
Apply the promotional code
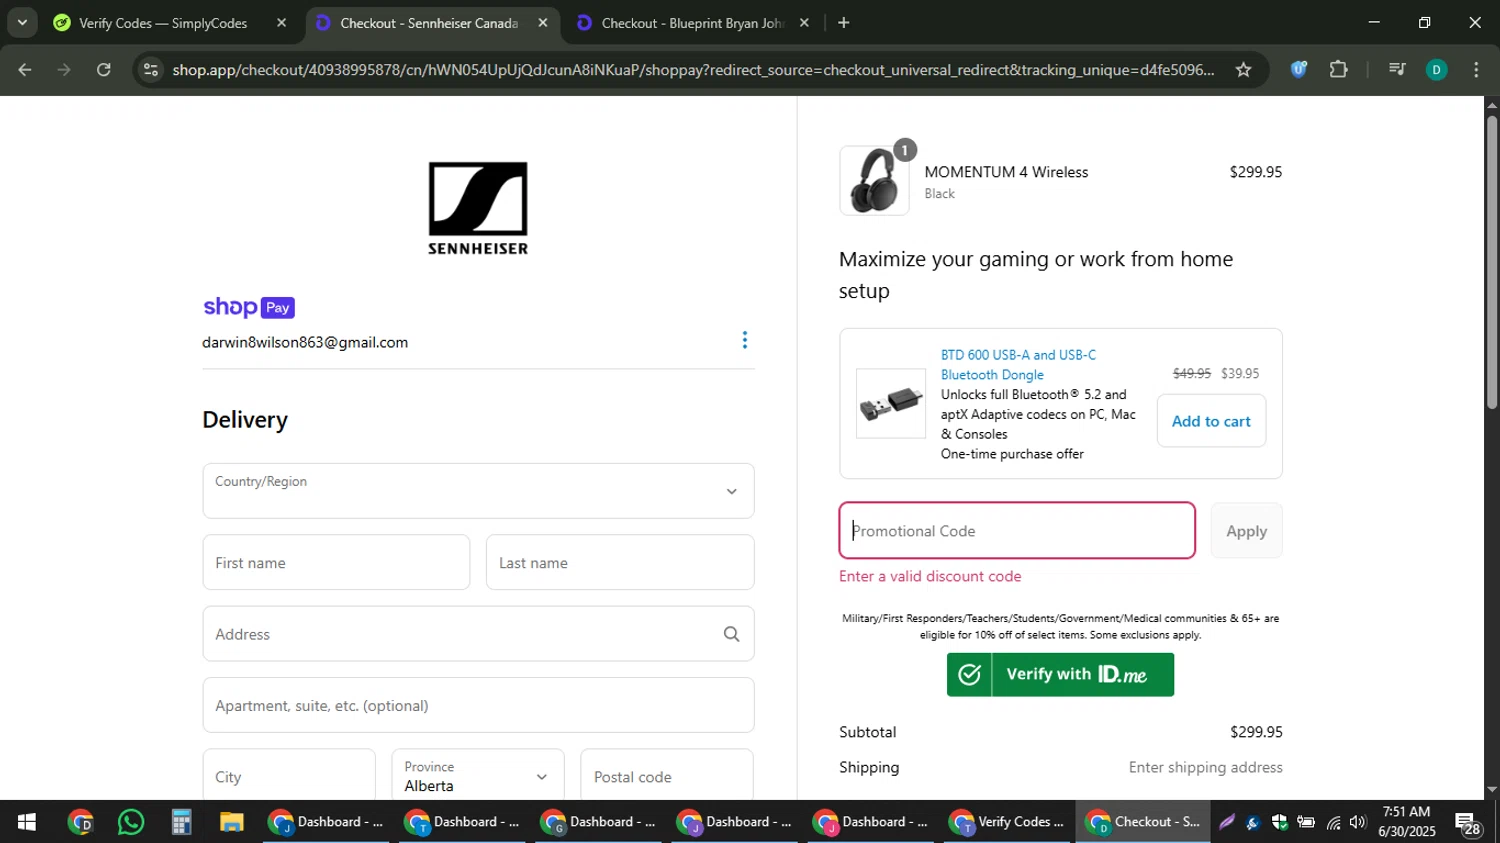[1246, 530]
